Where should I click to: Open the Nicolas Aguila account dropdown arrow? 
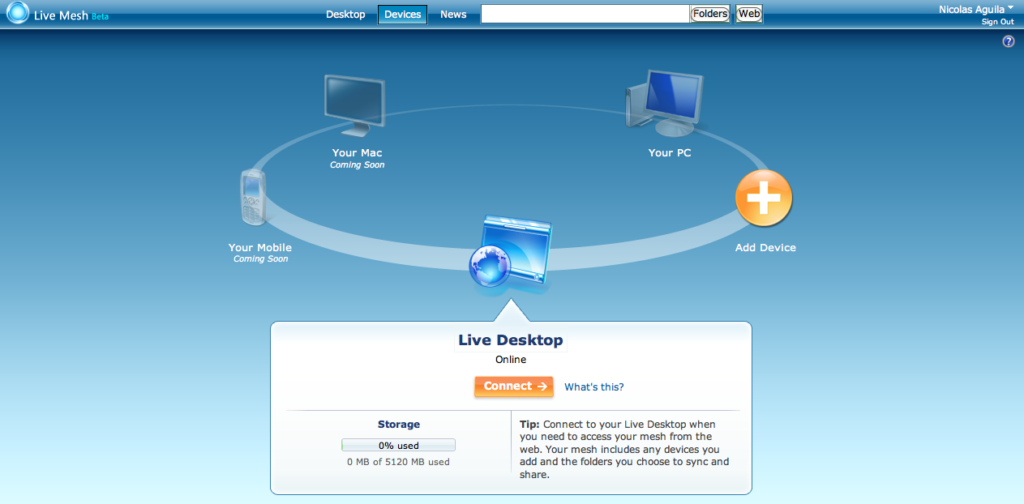[x=1011, y=7]
